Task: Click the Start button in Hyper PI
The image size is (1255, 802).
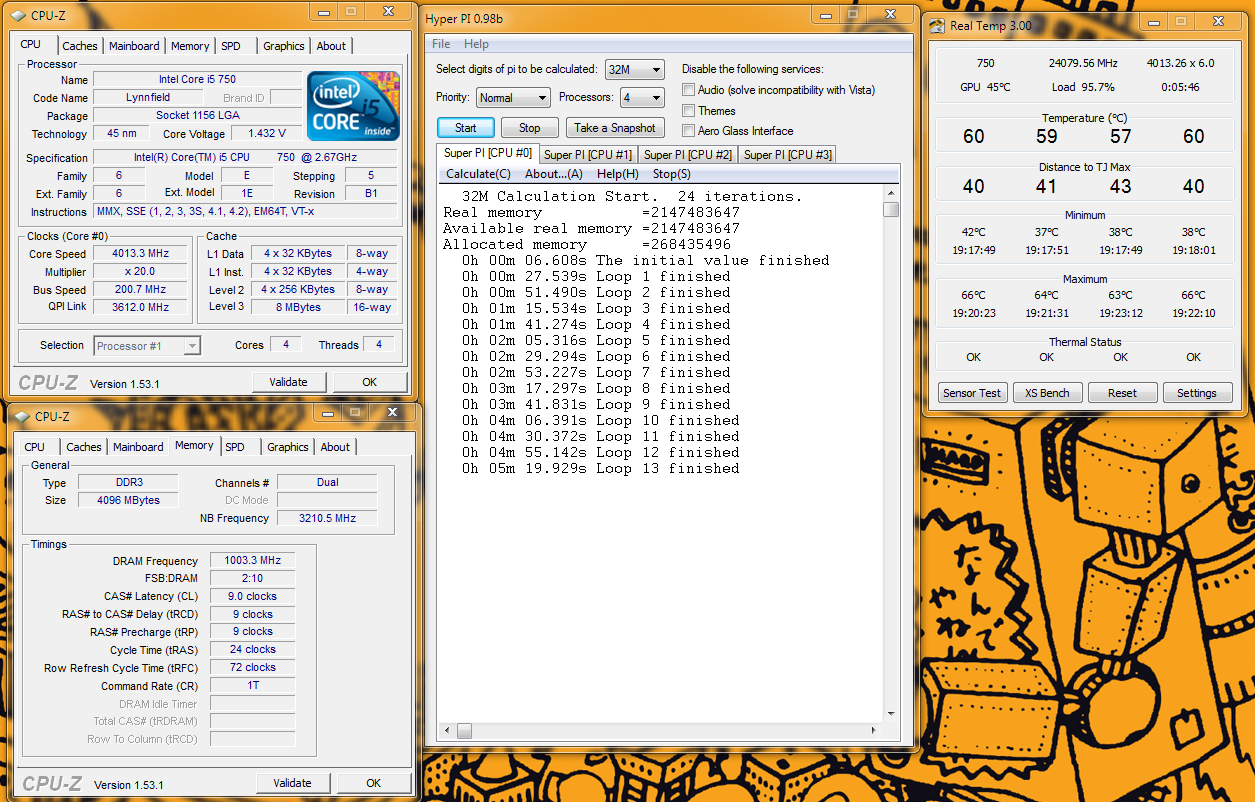Action: [466, 128]
